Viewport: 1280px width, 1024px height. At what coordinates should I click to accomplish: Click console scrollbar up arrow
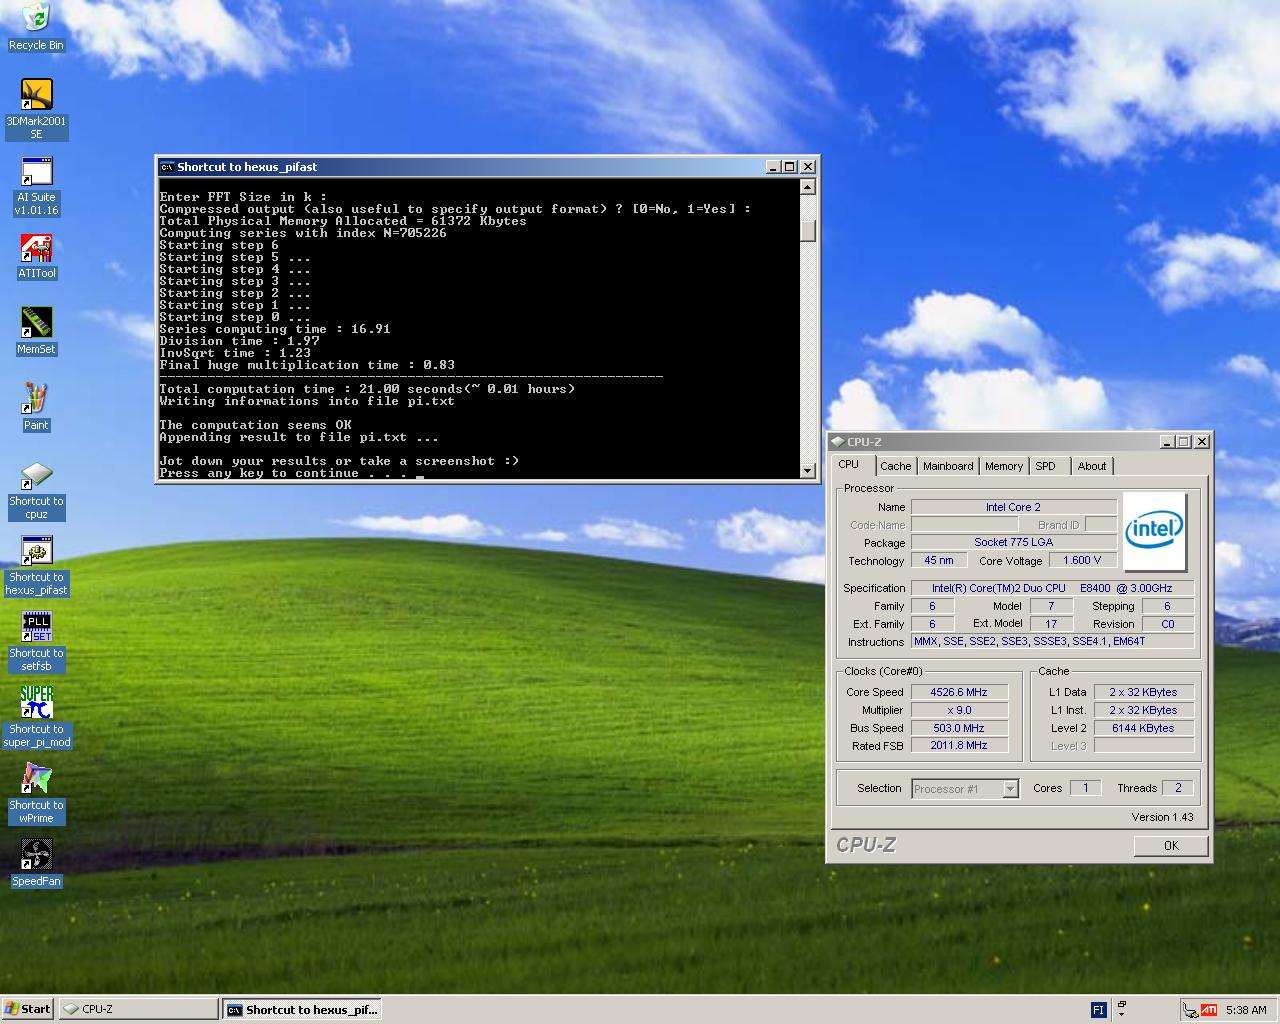pos(808,187)
